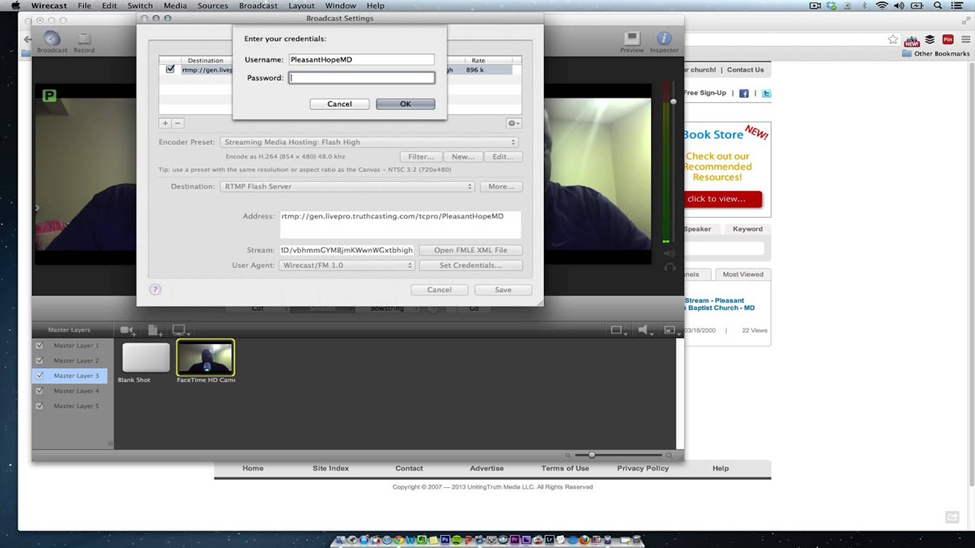This screenshot has width=975, height=548.
Task: Click the Broadcast toolbar icon in Wirecast
Action: [x=52, y=42]
